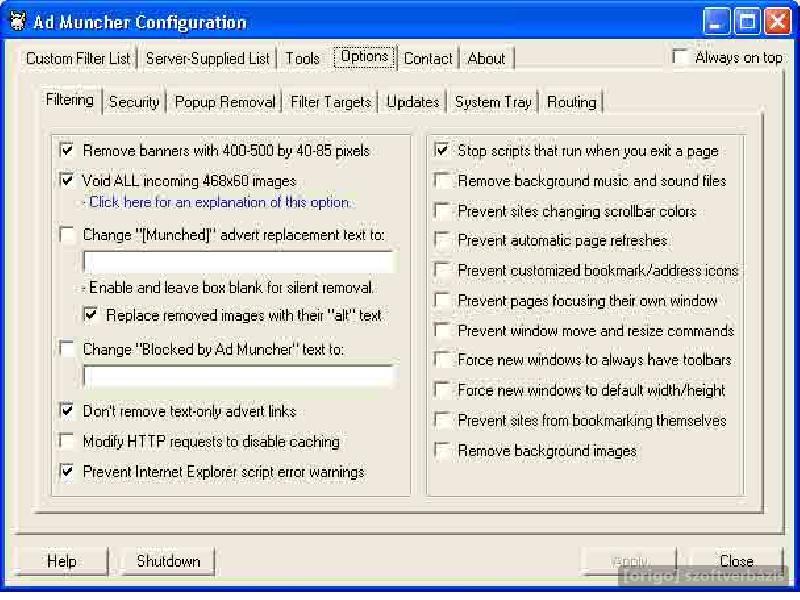The image size is (800, 600).
Task: Switch to the Custom Filter List tab
Action: [x=78, y=58]
